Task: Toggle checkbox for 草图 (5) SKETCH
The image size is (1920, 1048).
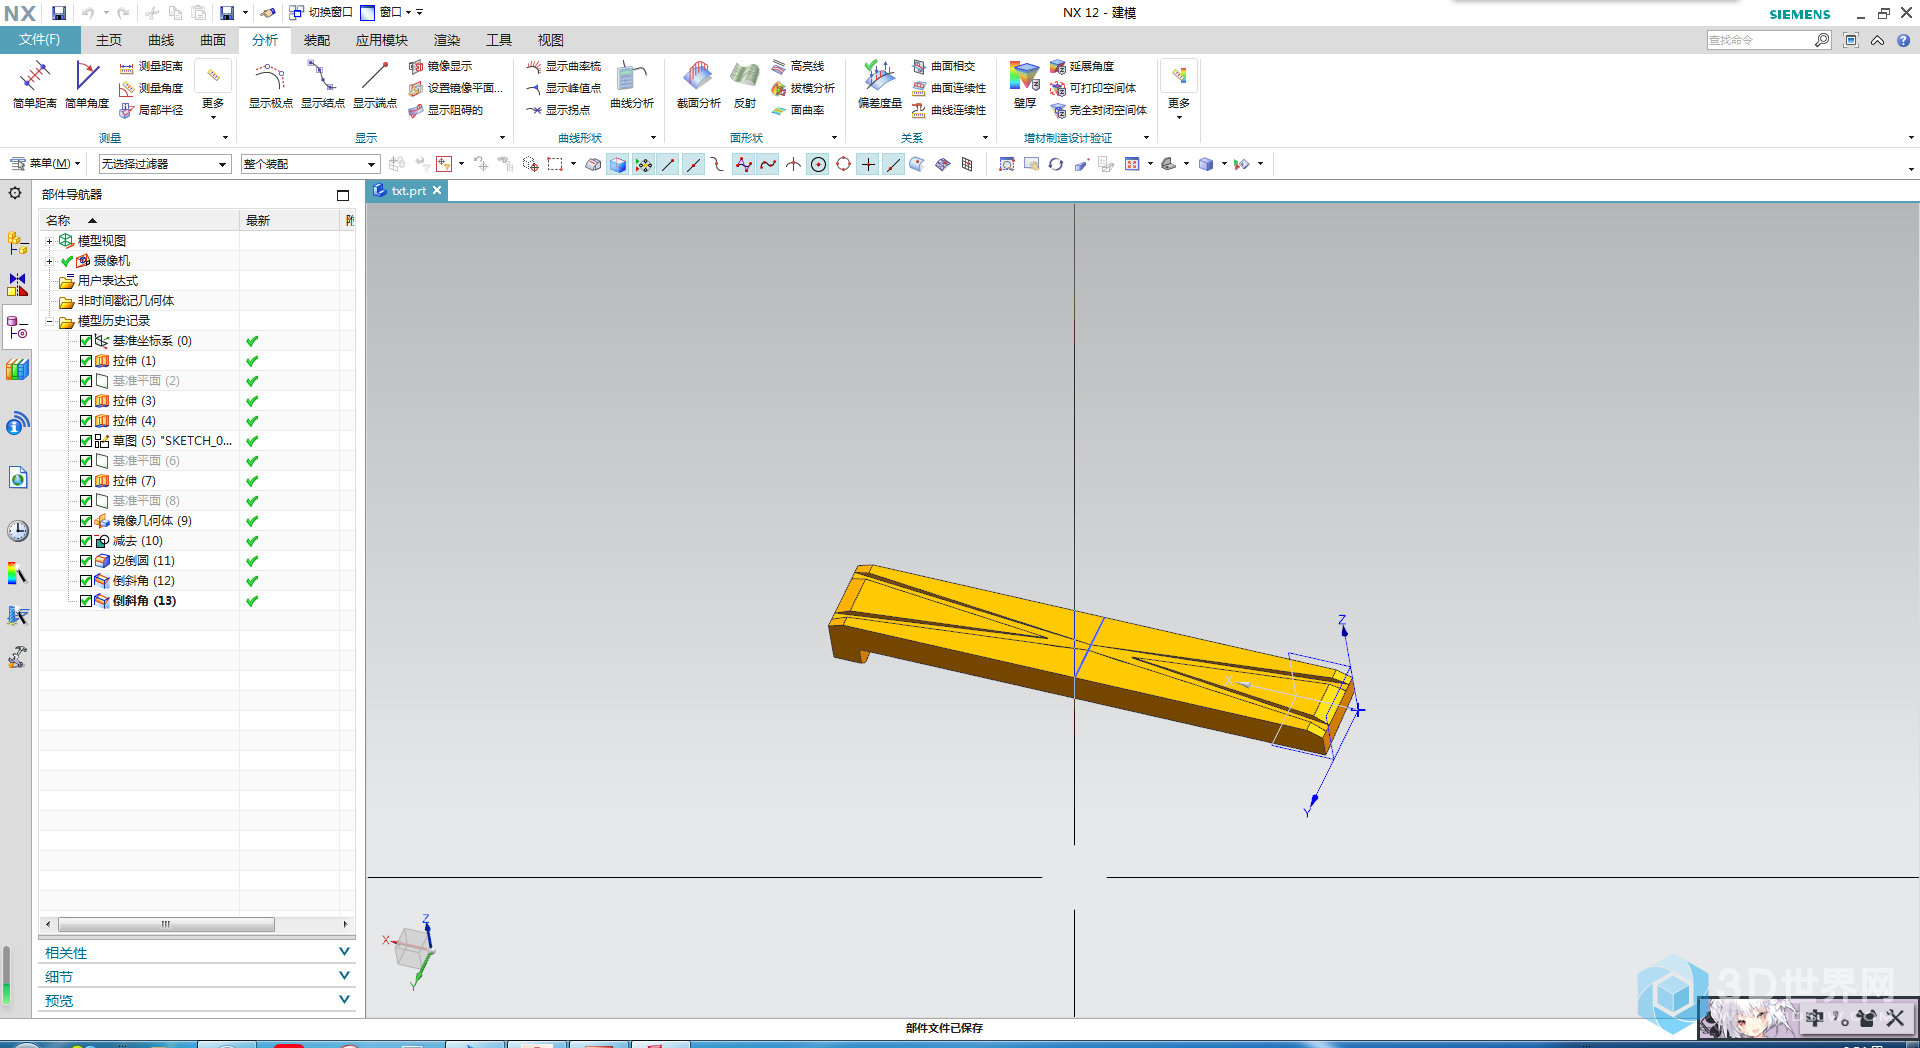Action: 86,441
